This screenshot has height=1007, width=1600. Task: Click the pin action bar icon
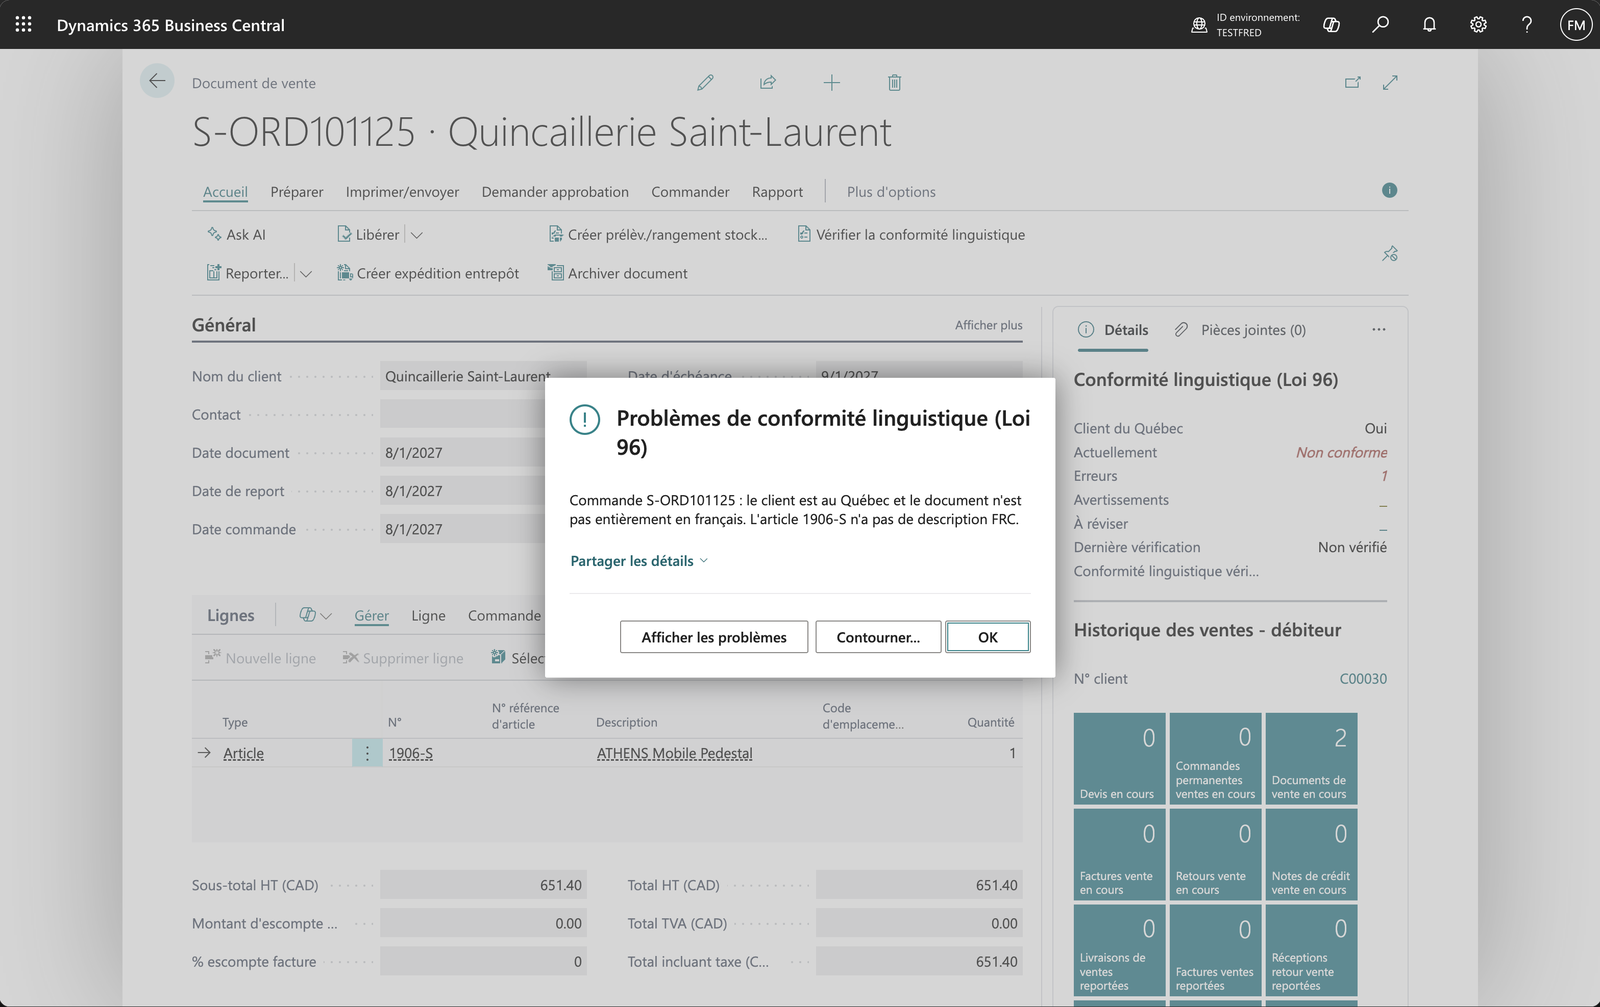(x=1390, y=254)
